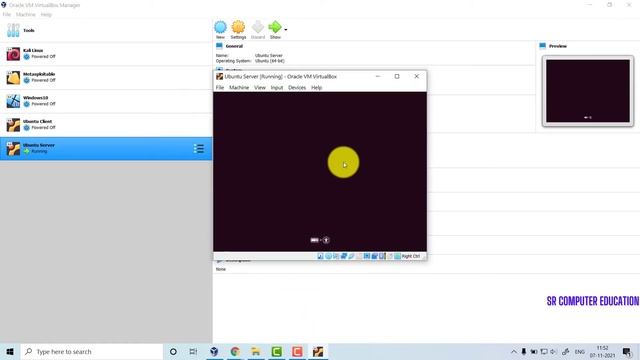Expand the hidden system tray icons chevron

pos(513,351)
